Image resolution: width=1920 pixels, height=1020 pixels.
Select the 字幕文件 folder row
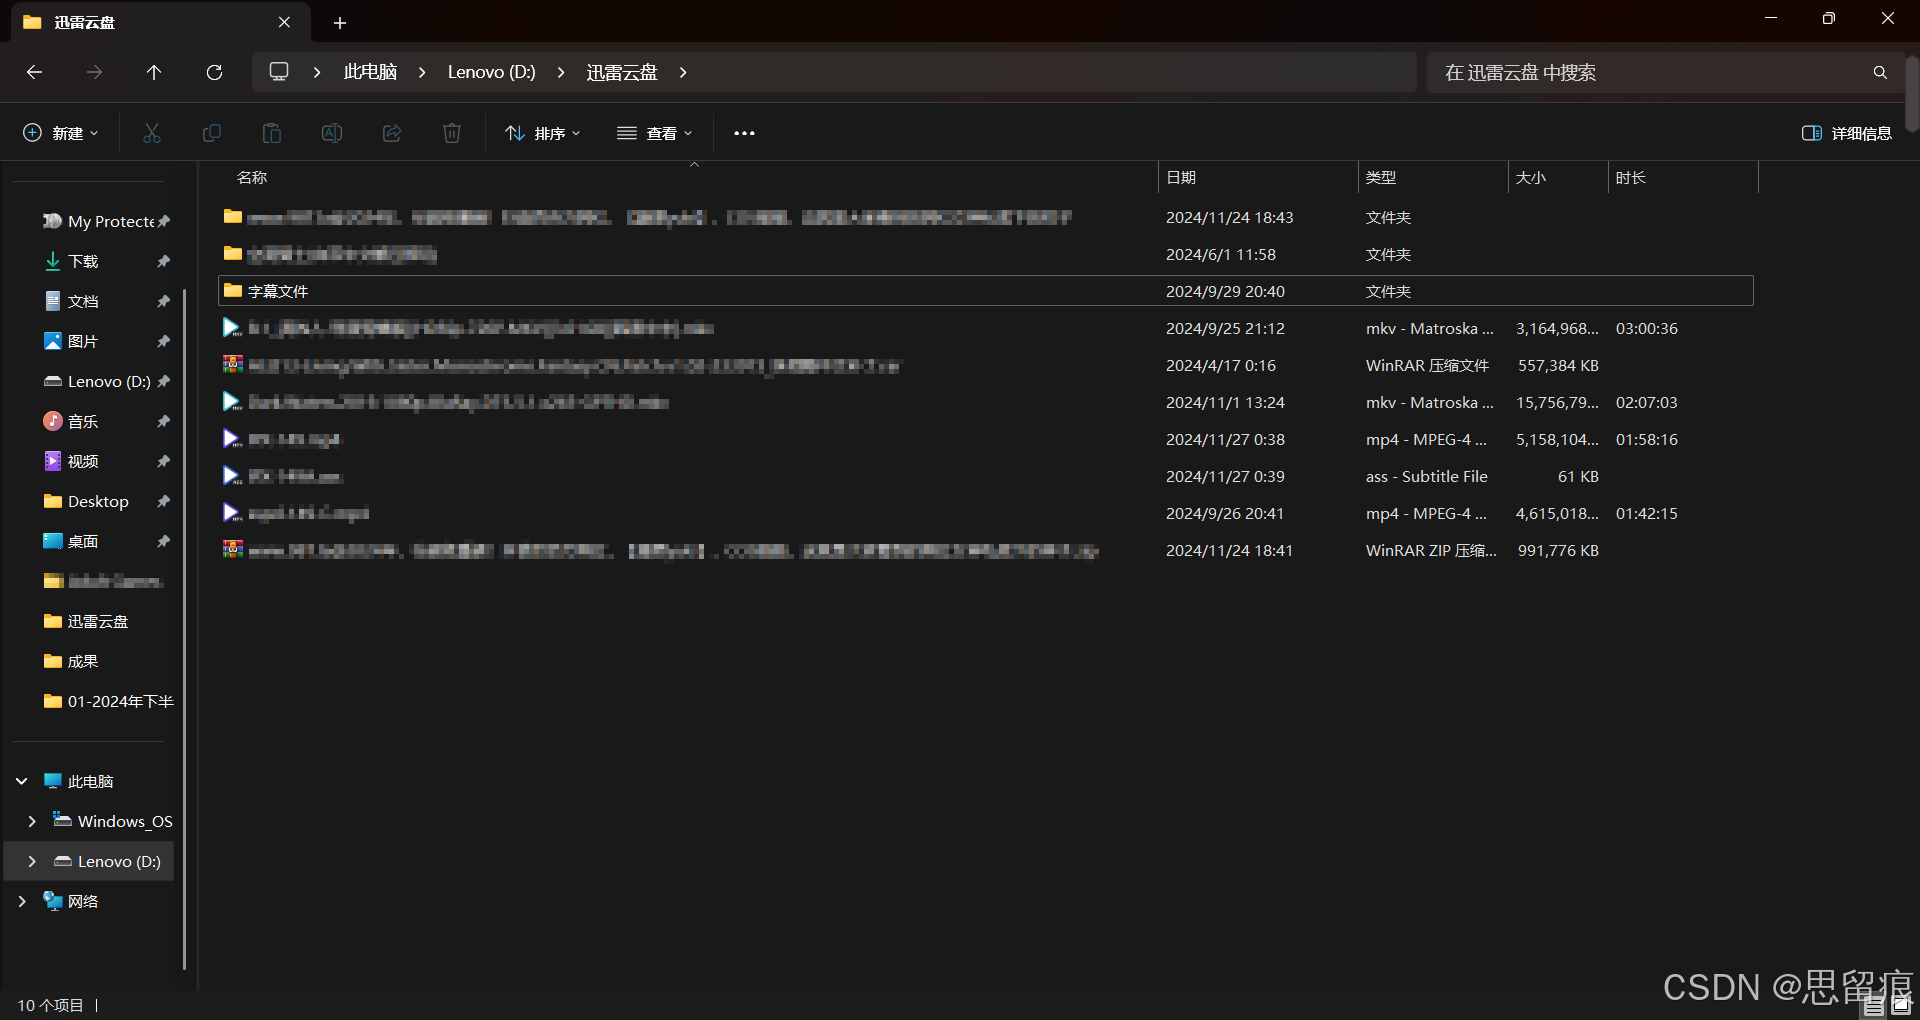[986, 291]
